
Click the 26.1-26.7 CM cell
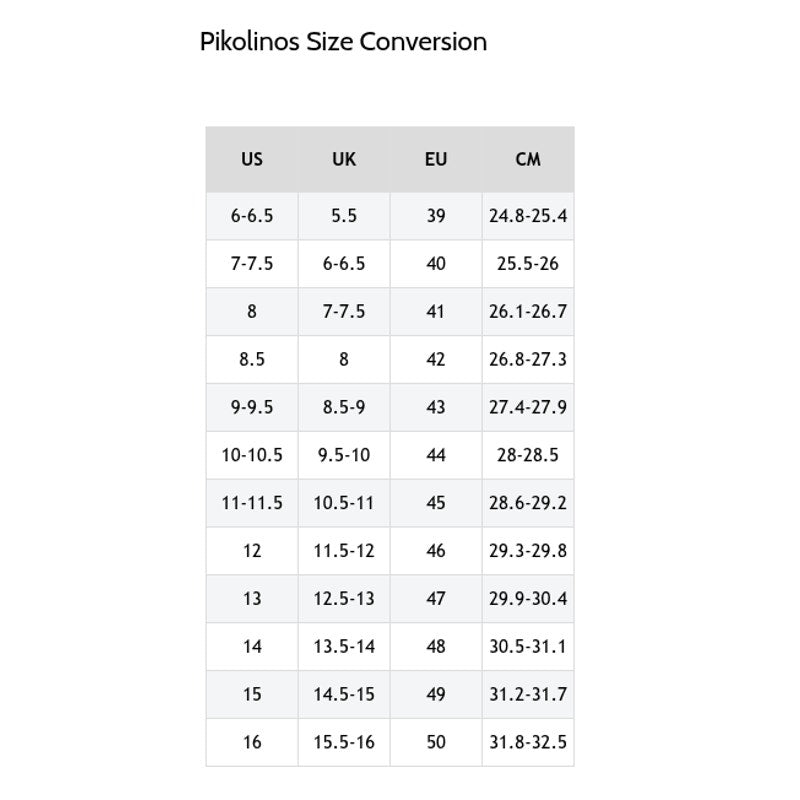coord(528,312)
